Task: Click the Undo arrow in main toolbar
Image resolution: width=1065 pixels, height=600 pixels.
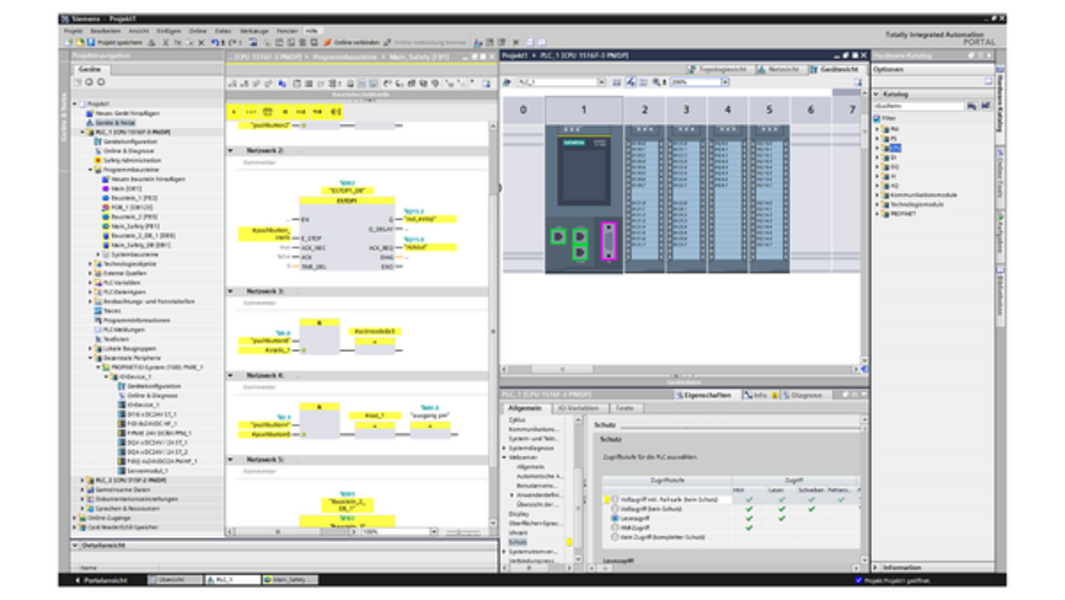Action: 214,42
